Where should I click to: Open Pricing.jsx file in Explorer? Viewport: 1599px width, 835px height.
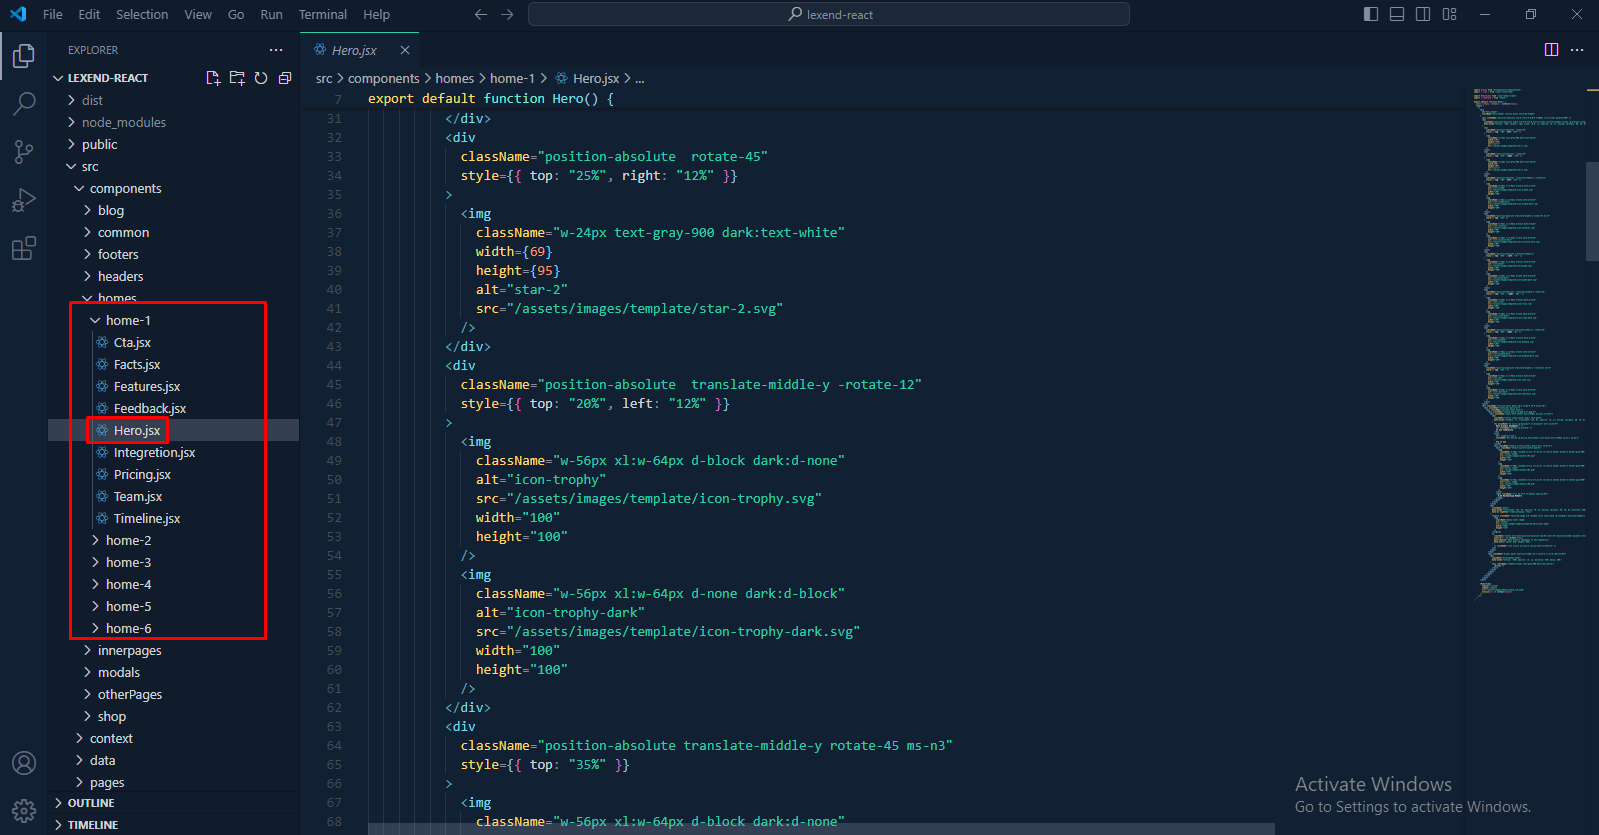142,474
